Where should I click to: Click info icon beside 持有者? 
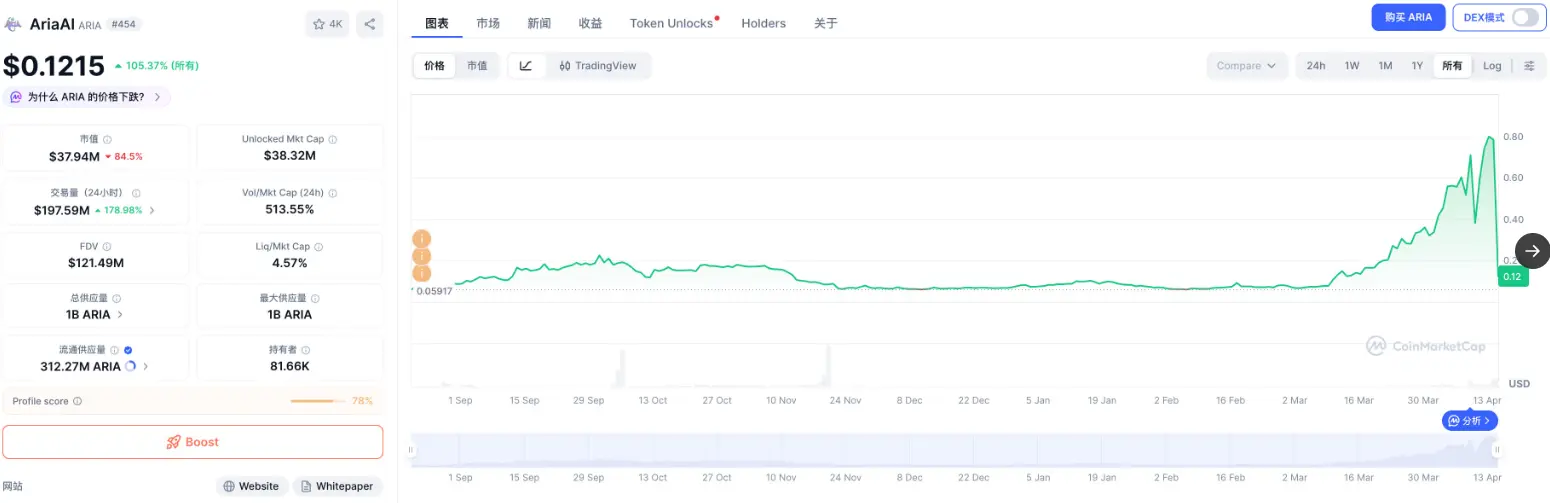pyautogui.click(x=306, y=350)
